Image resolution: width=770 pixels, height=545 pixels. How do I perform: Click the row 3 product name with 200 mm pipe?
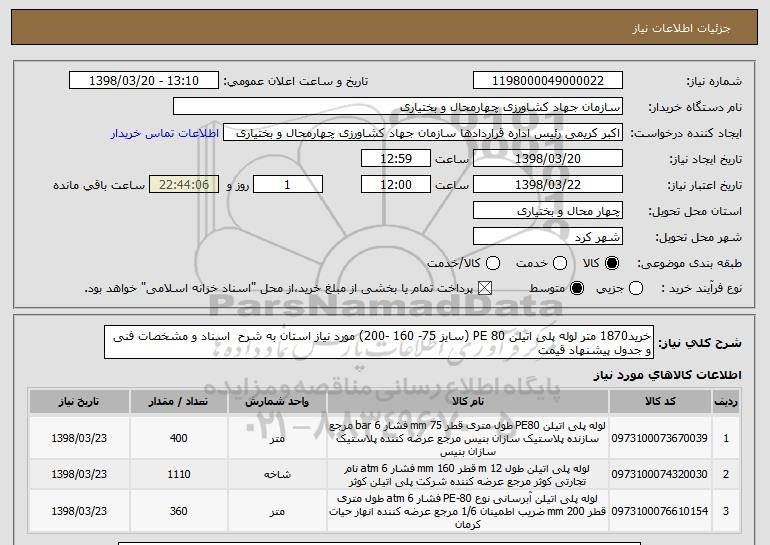(x=468, y=511)
